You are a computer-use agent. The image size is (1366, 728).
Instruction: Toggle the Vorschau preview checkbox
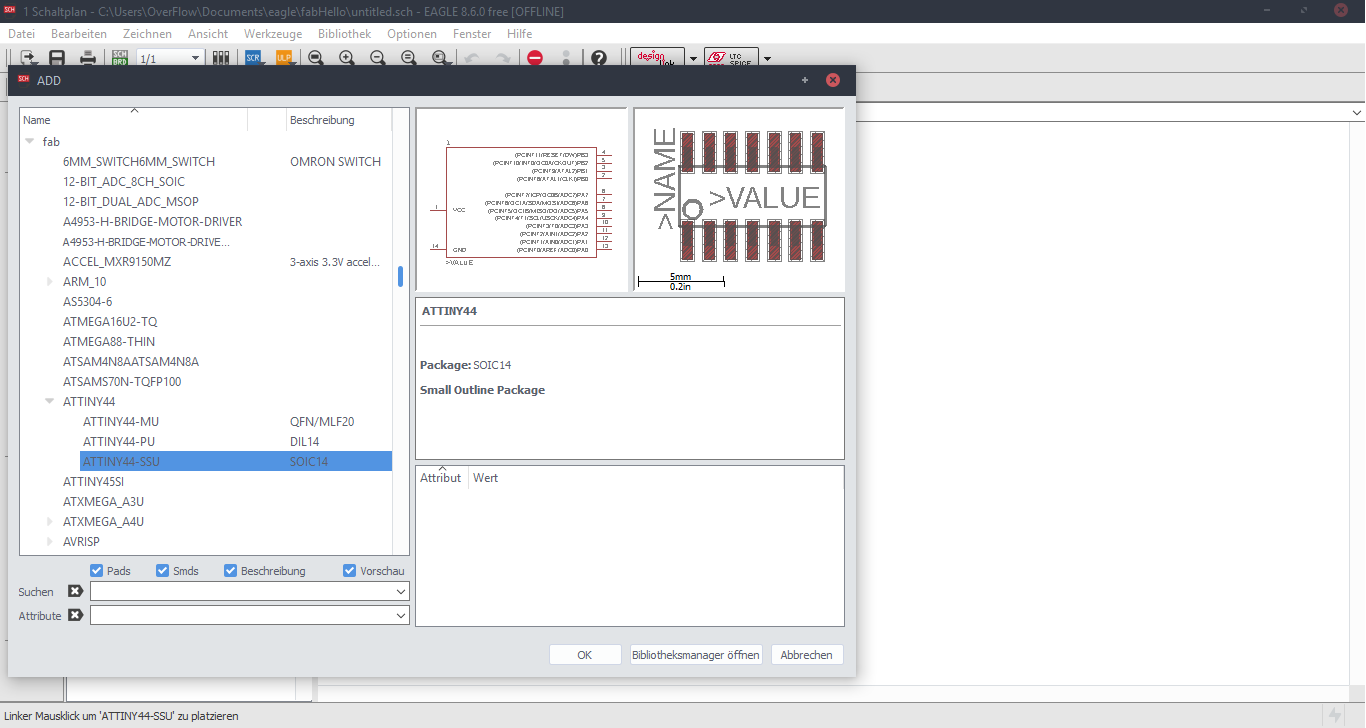(x=350, y=571)
